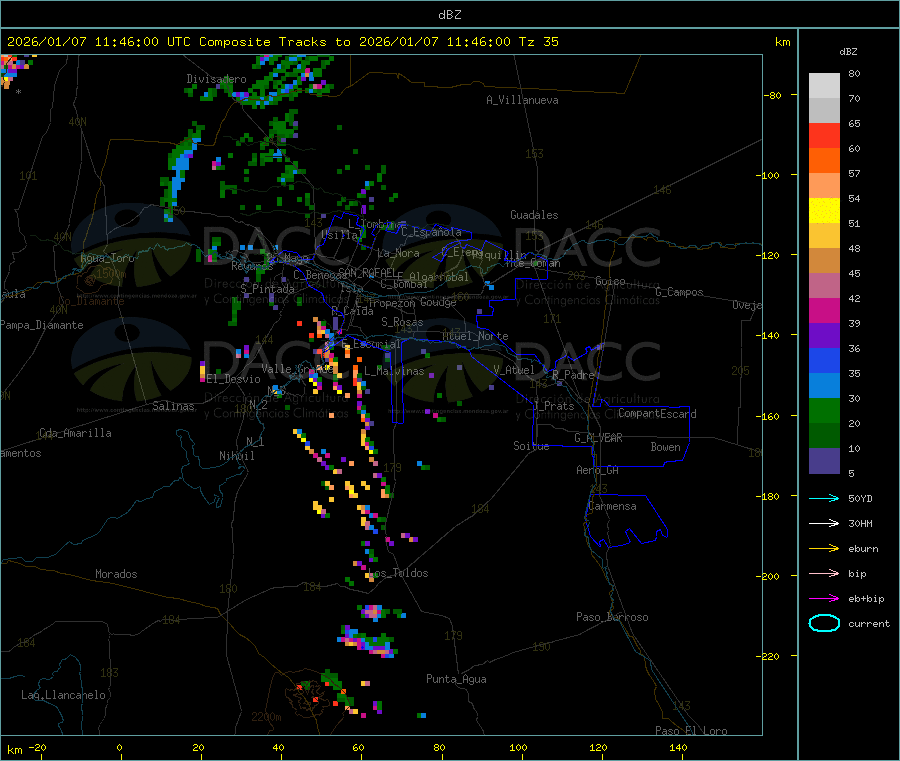Click the Lag.Llancanelo map label
The height and width of the screenshot is (761, 900).
(63, 695)
